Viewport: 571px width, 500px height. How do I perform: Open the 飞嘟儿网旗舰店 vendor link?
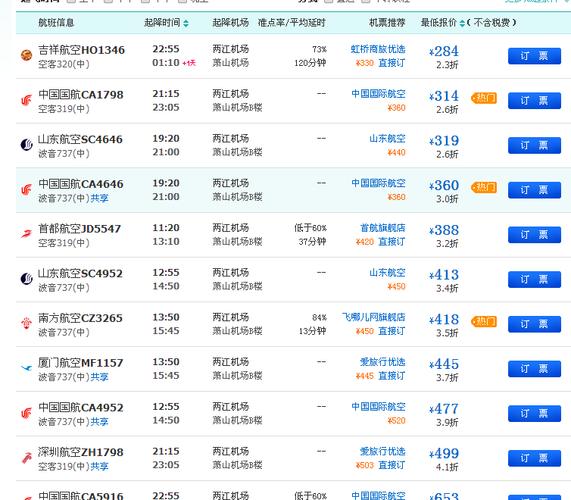click(374, 317)
